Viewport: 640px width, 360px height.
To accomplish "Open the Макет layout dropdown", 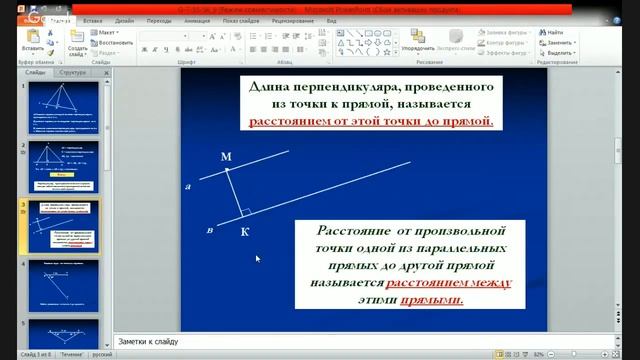I will [105, 32].
